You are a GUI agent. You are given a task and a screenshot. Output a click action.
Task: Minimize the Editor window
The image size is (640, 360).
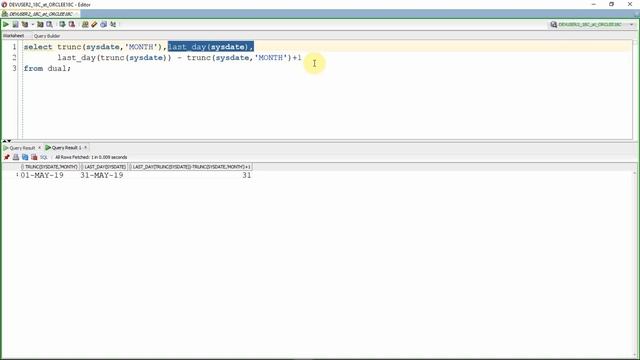point(593,4)
